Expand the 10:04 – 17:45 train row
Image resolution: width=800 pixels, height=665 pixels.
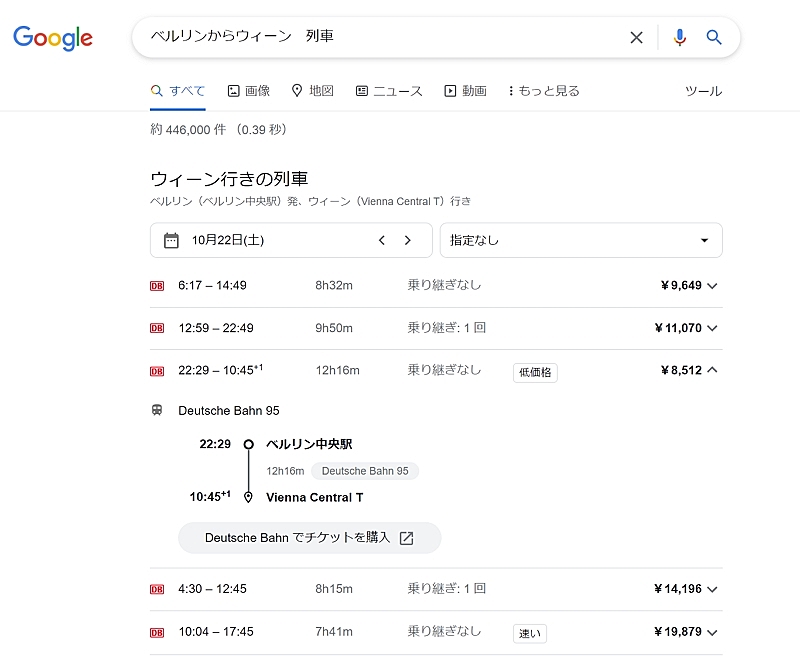point(436,632)
